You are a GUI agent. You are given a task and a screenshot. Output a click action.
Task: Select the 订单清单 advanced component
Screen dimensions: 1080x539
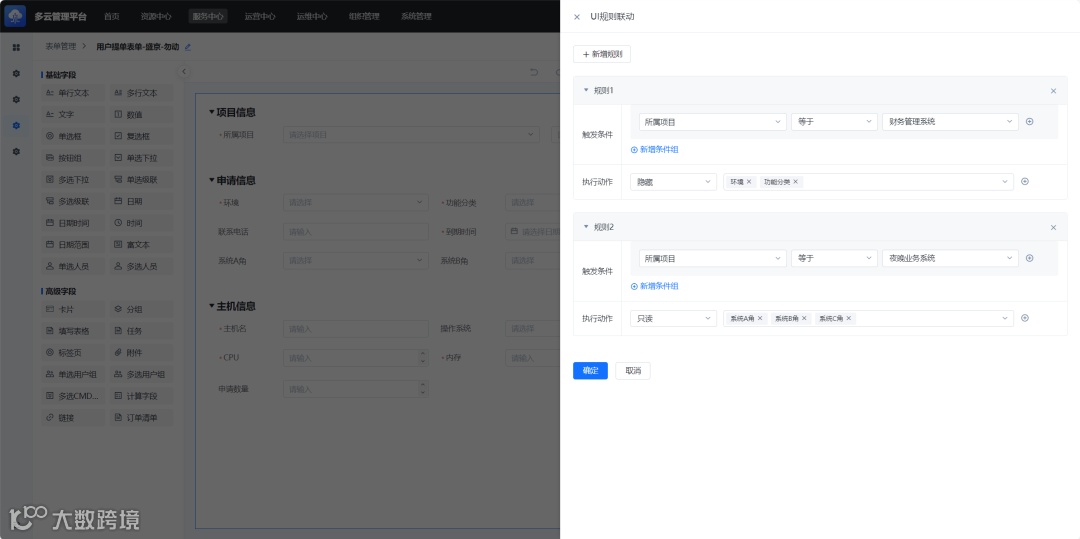(x=141, y=418)
